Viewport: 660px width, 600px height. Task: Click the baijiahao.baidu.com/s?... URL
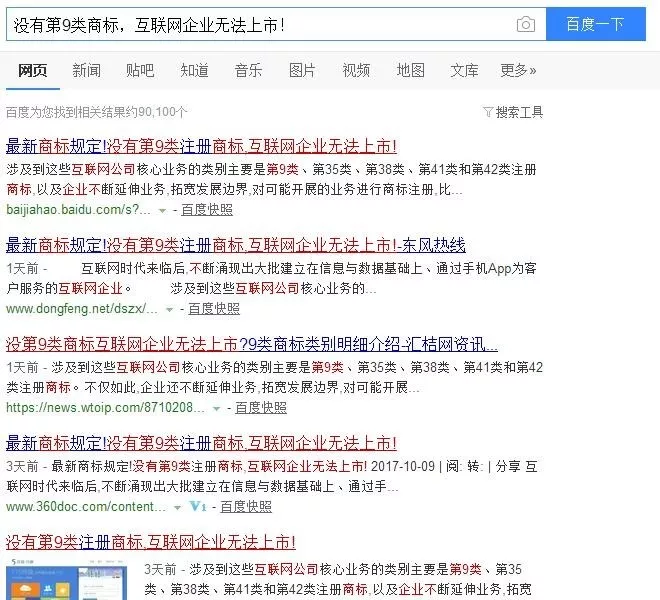tap(78, 210)
